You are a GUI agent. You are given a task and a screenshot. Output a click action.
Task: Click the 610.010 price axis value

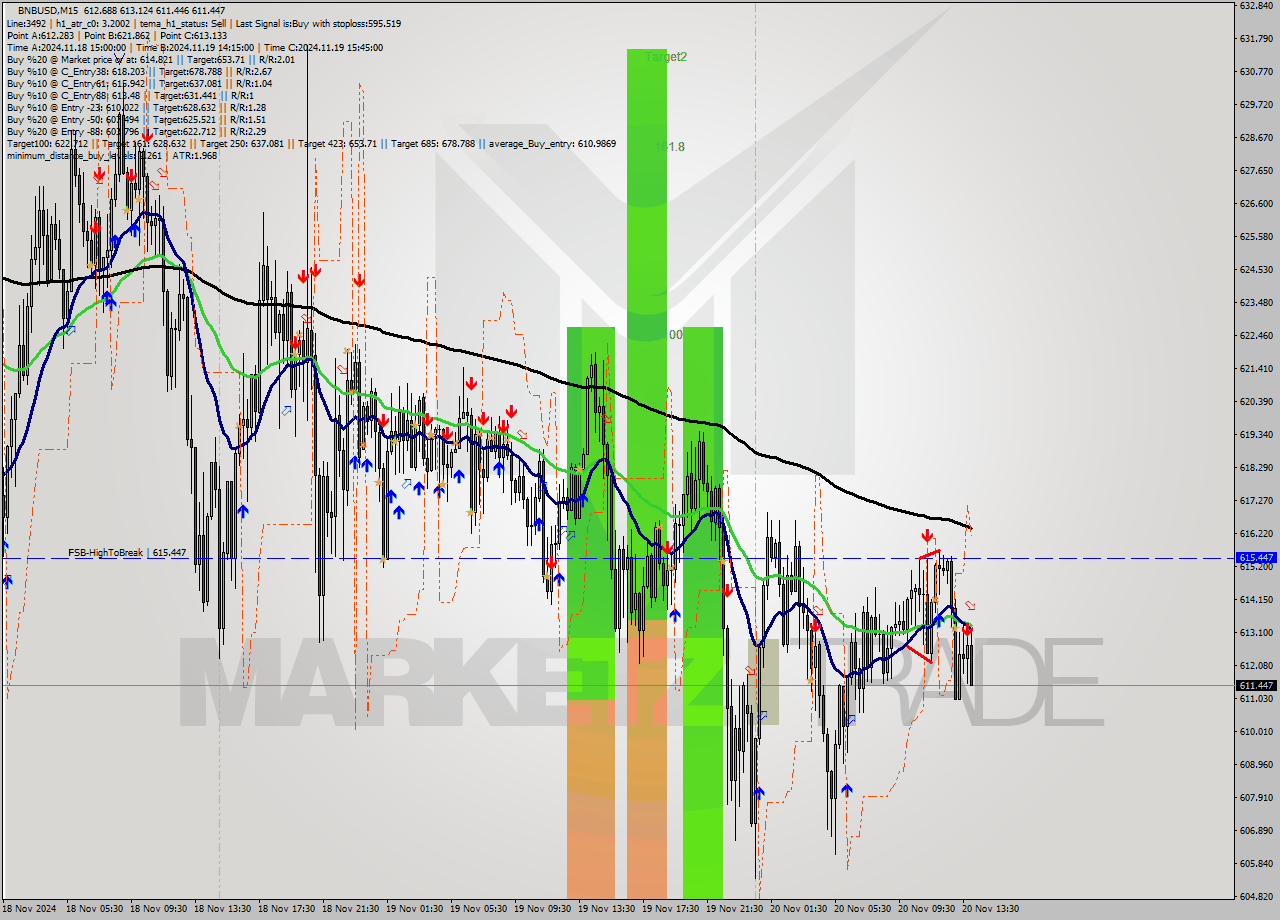point(1255,731)
